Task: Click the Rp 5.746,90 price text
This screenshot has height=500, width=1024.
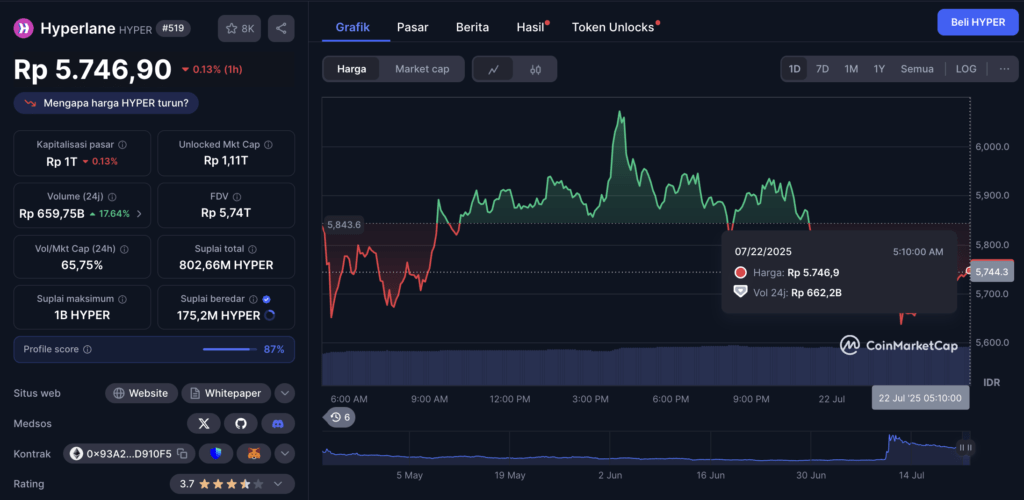Action: click(x=93, y=70)
